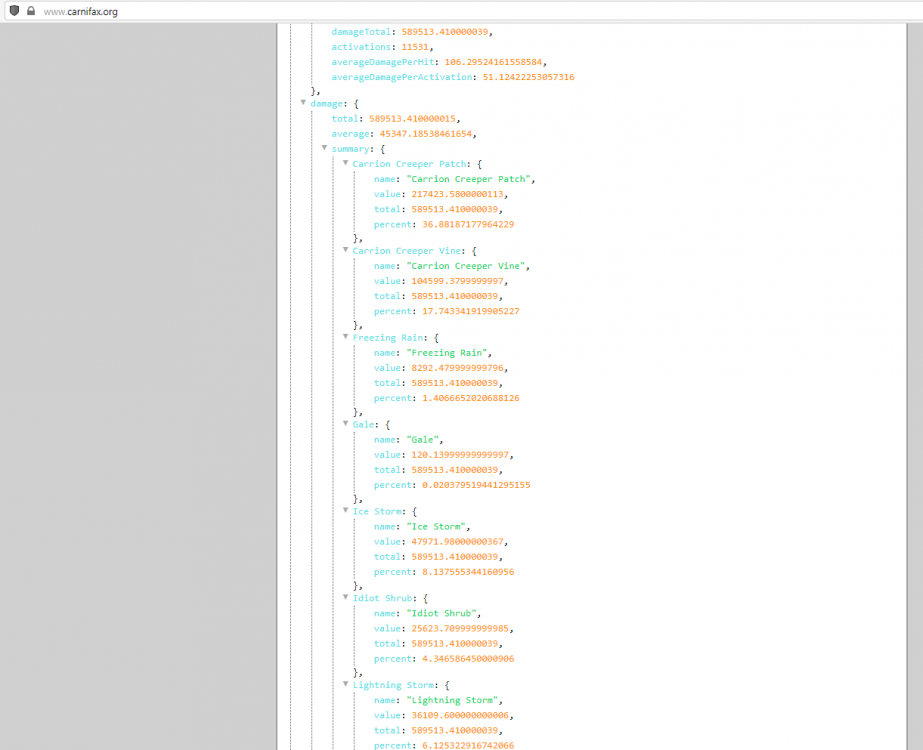Collapse the summary object node

[x=324, y=148]
